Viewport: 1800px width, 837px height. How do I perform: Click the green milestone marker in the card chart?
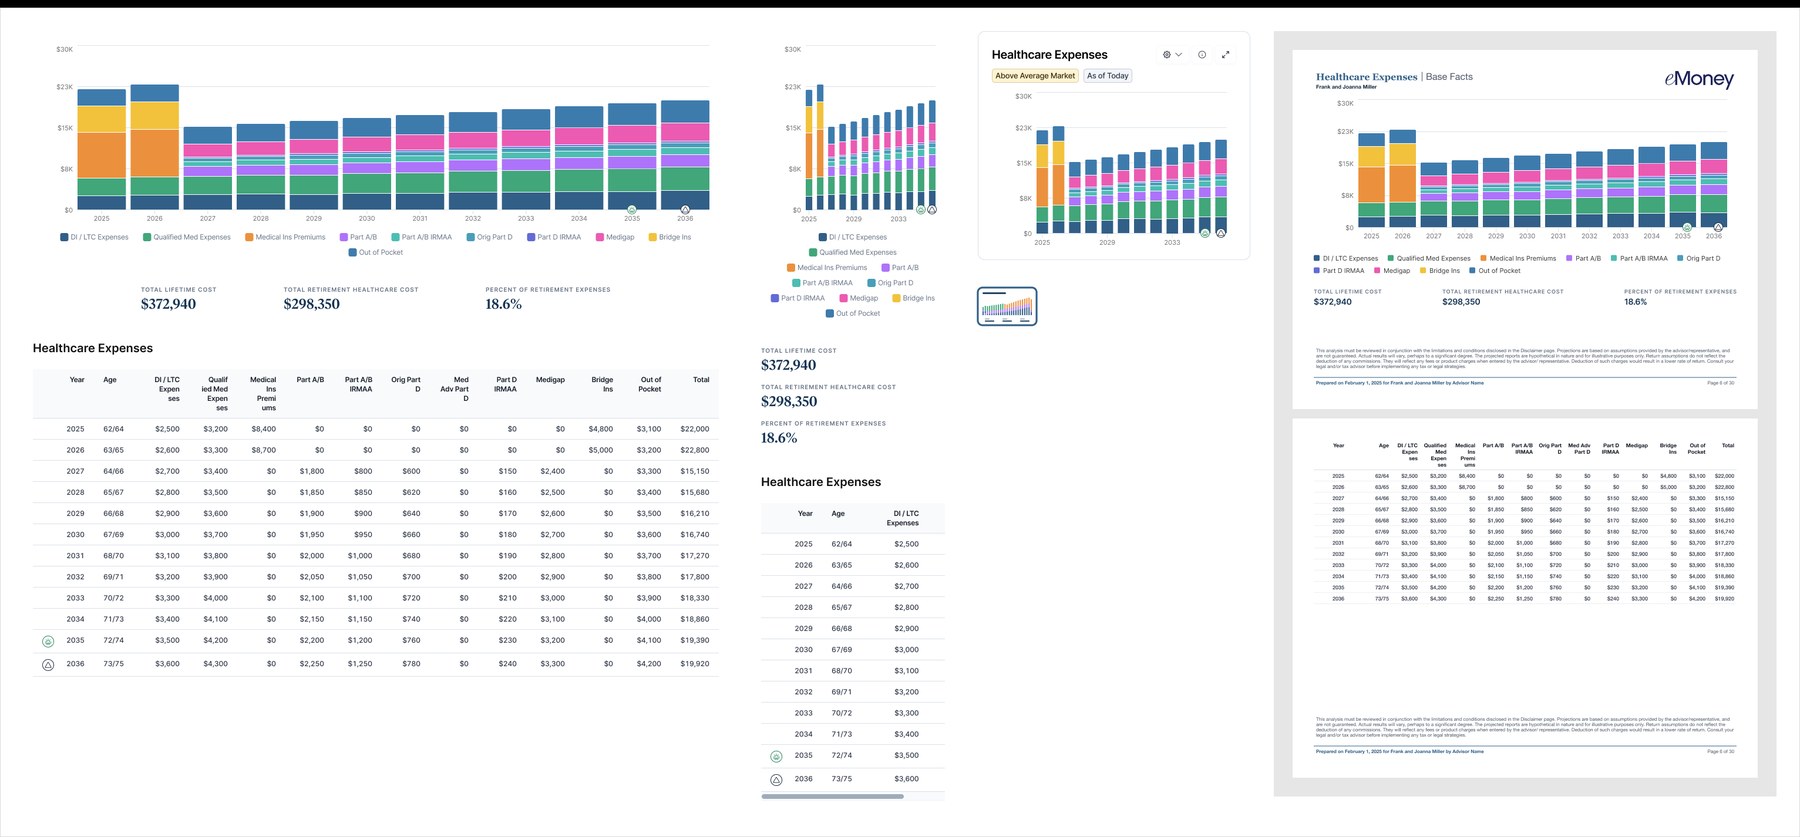[1205, 233]
